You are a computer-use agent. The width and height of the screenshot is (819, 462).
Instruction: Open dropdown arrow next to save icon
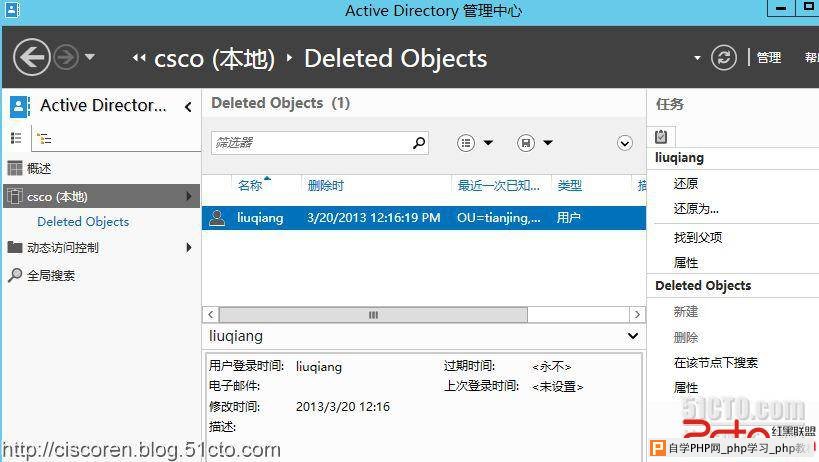[x=548, y=143]
